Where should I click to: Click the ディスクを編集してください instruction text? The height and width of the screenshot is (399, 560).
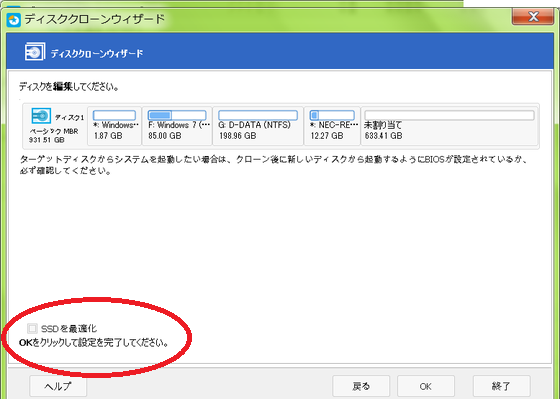[x=69, y=87]
